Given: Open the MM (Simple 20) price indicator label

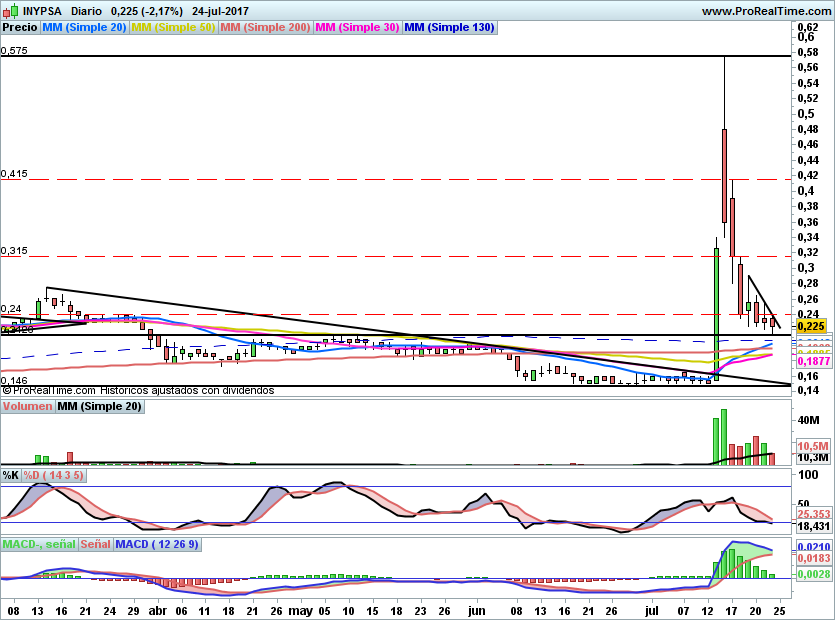Looking at the screenshot, I should point(84,28).
